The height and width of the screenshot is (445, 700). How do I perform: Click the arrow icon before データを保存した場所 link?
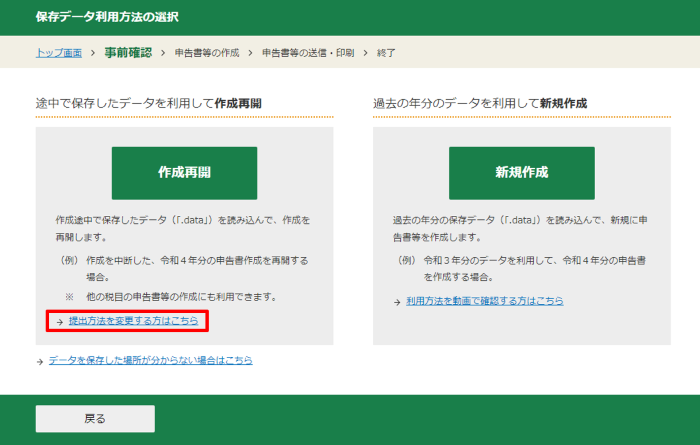pos(39,360)
